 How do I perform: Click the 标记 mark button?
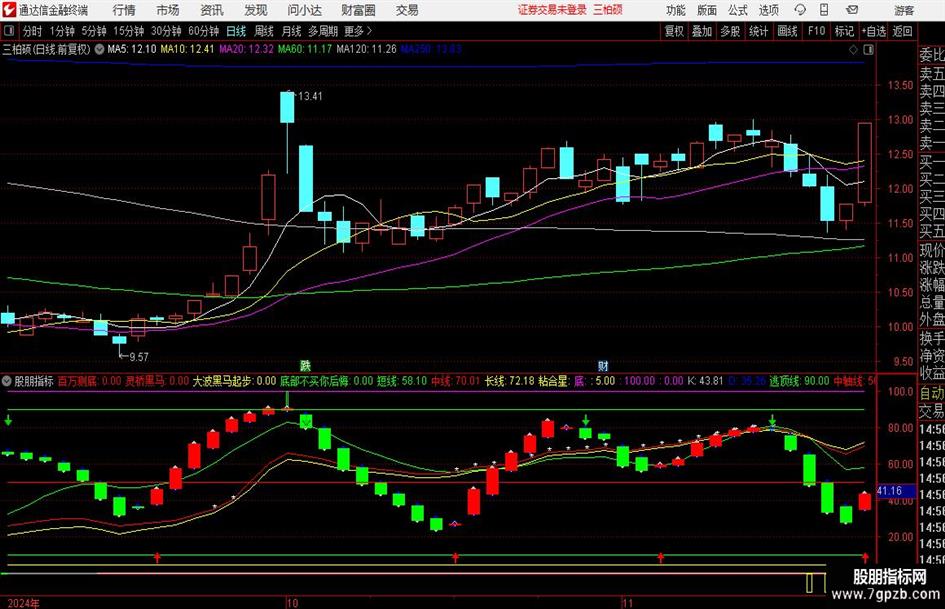point(844,31)
